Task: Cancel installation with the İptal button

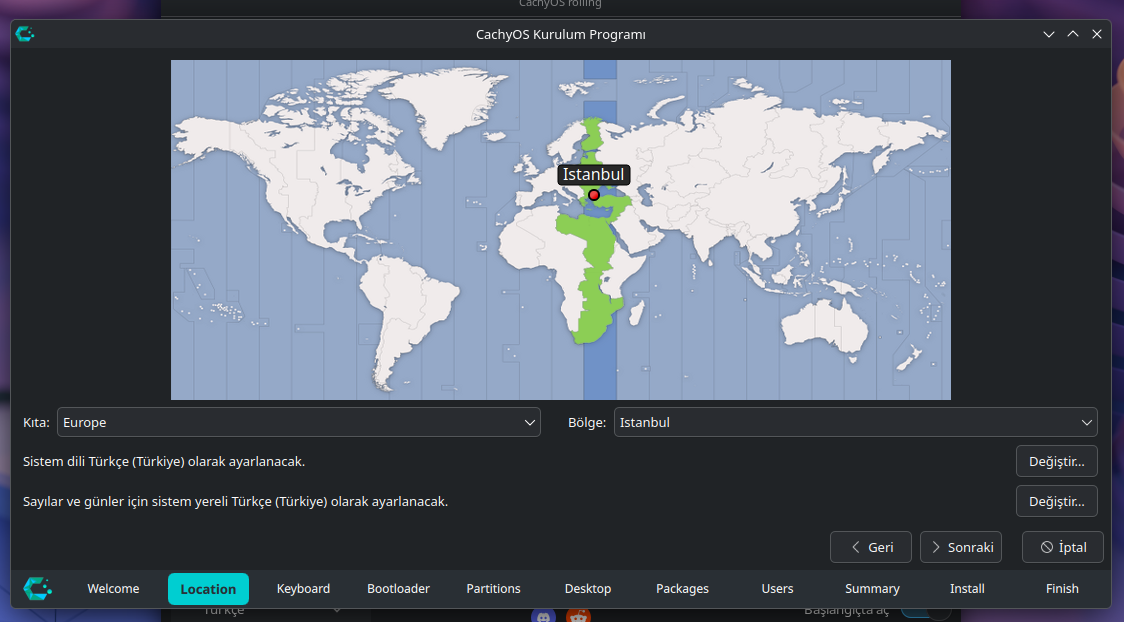Action: (1062, 547)
